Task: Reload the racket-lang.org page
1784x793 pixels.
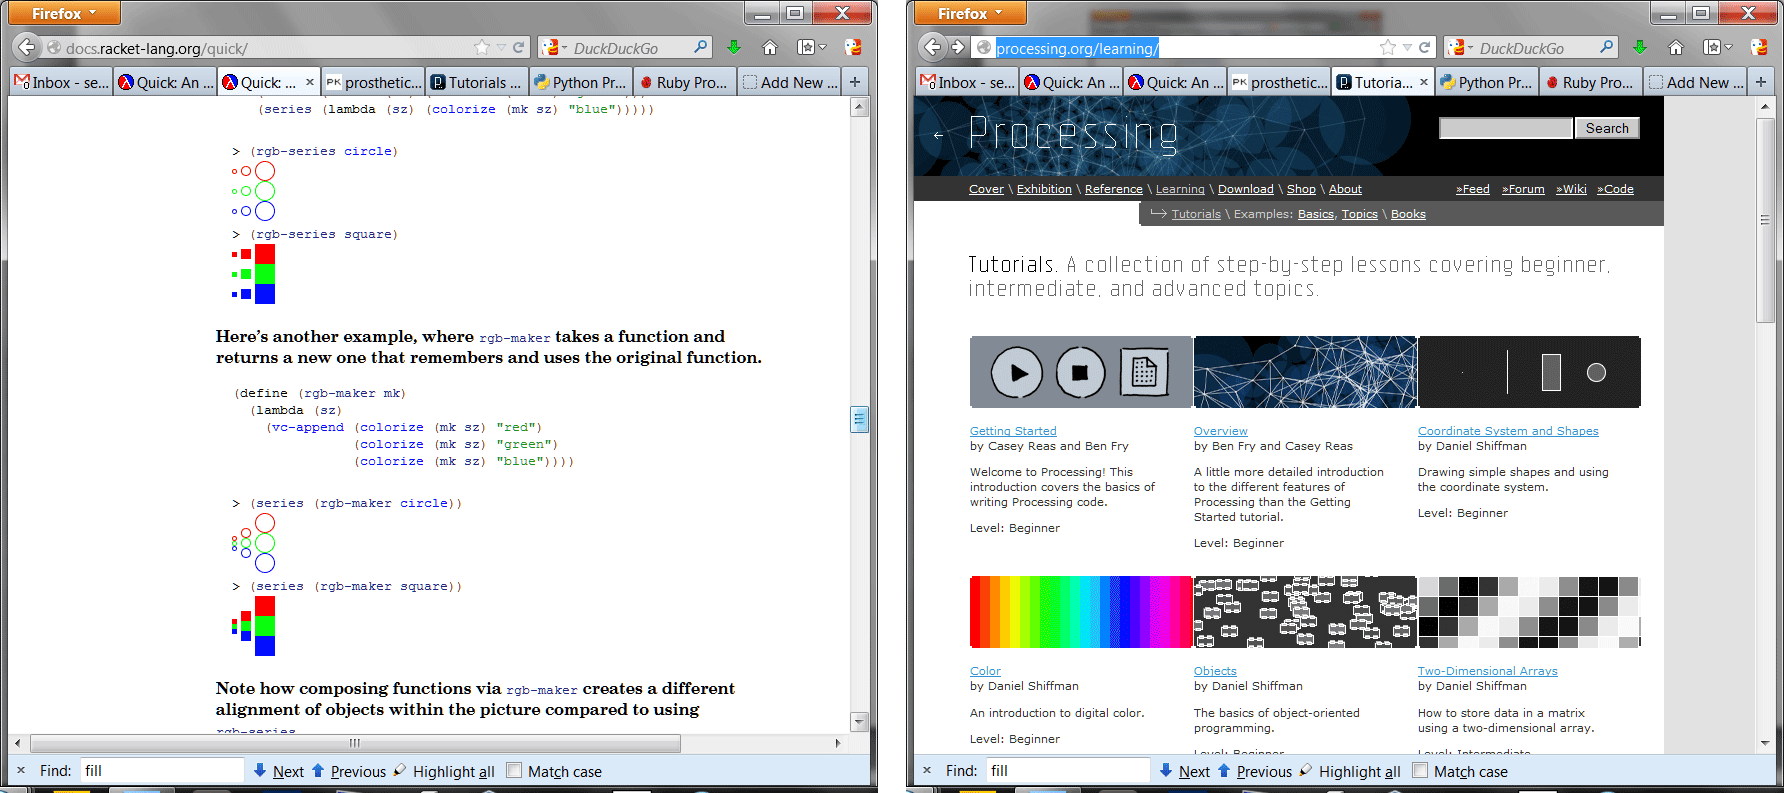Action: [x=519, y=48]
